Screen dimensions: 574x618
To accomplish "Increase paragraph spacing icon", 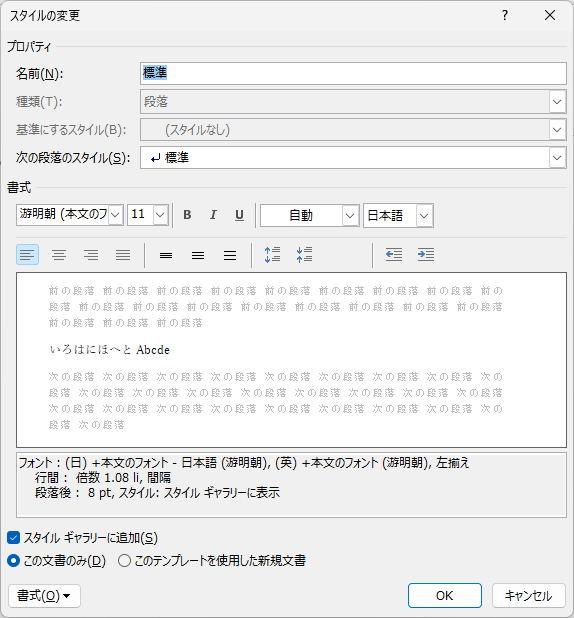I will point(272,255).
